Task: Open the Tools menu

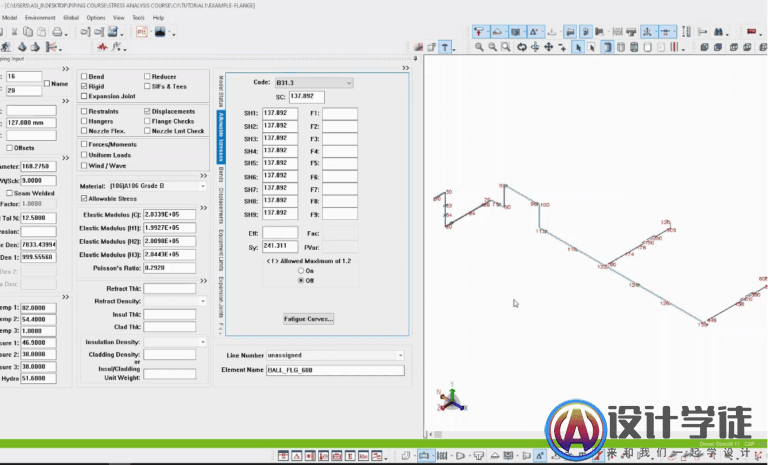Action: point(137,18)
